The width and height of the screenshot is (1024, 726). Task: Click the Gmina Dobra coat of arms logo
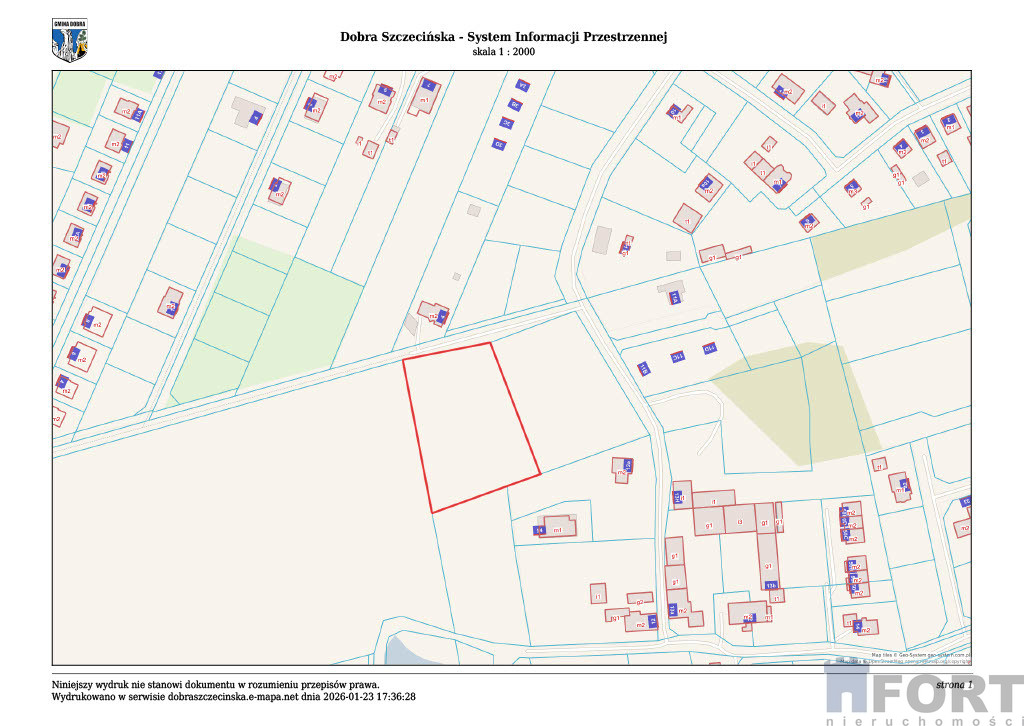click(x=69, y=40)
